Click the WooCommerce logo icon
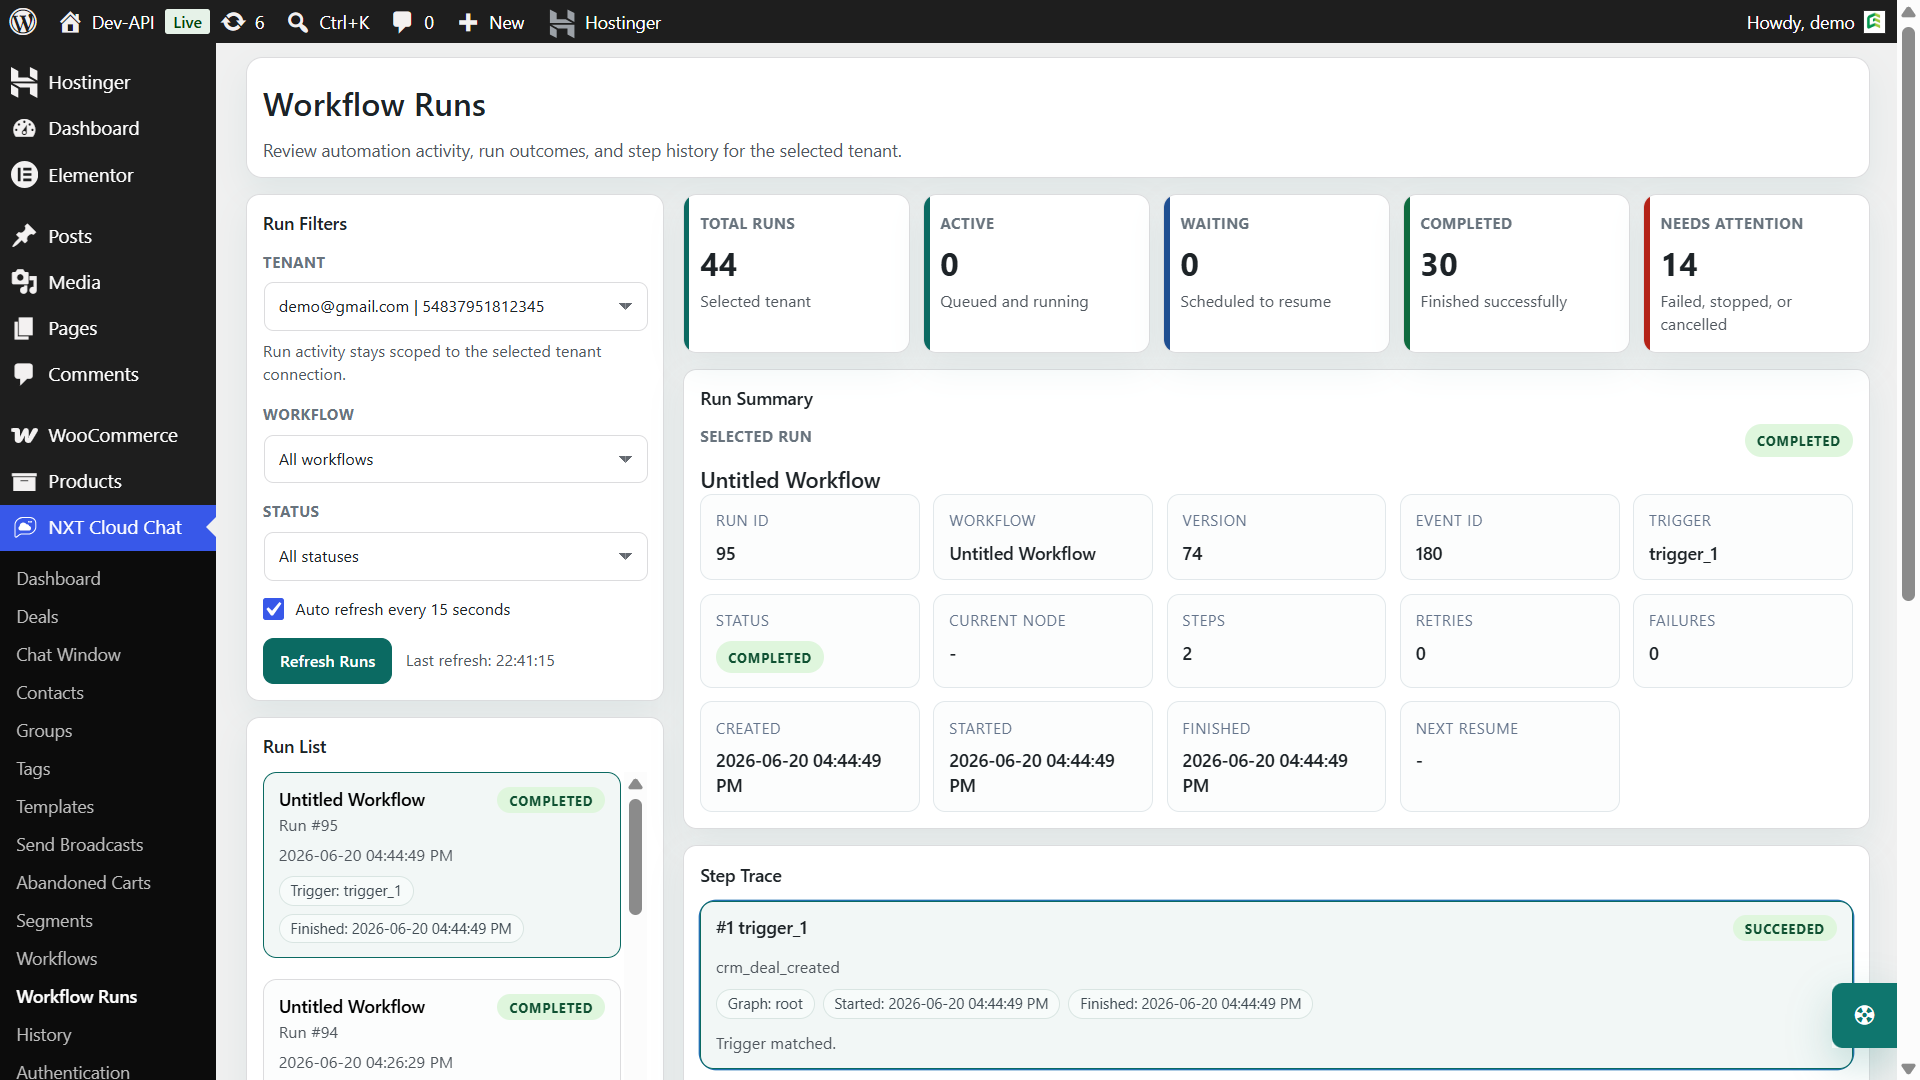1920x1080 pixels. [24, 435]
